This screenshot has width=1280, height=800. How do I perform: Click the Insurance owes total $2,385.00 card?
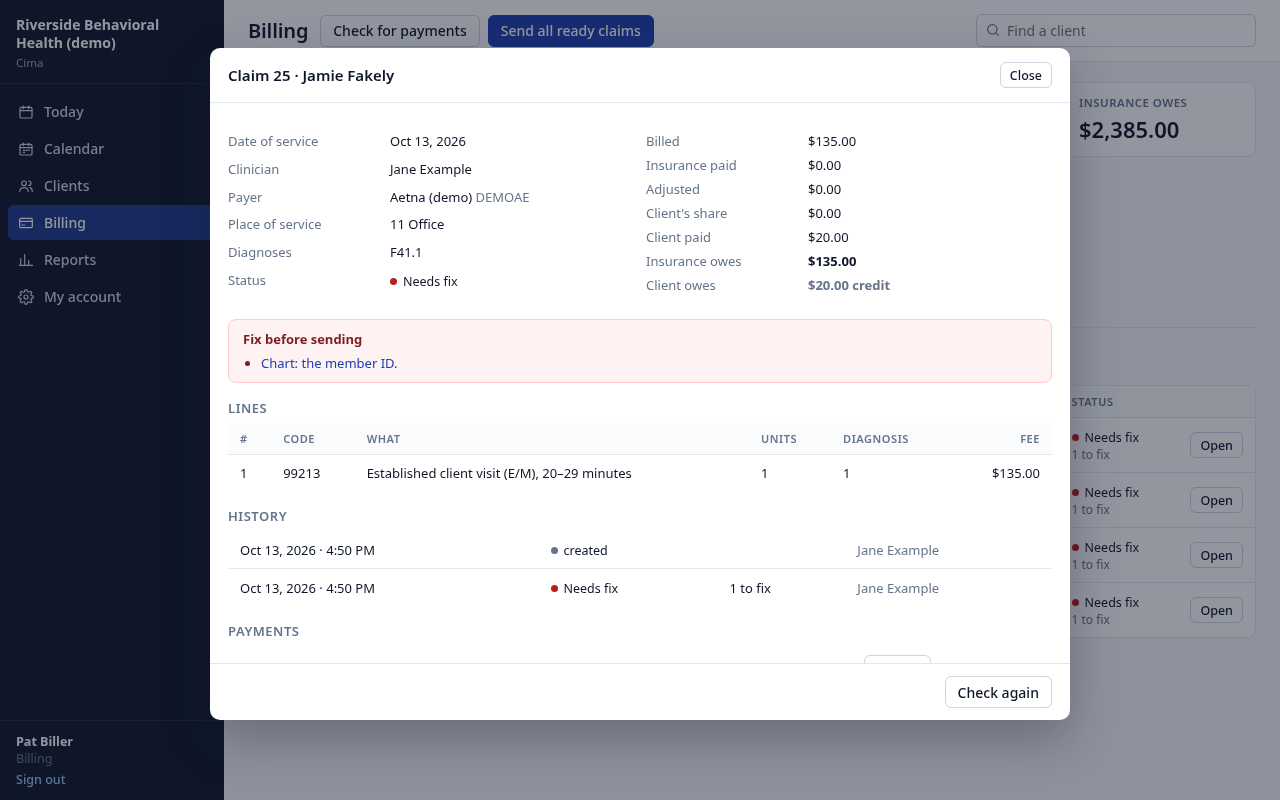point(1161,119)
